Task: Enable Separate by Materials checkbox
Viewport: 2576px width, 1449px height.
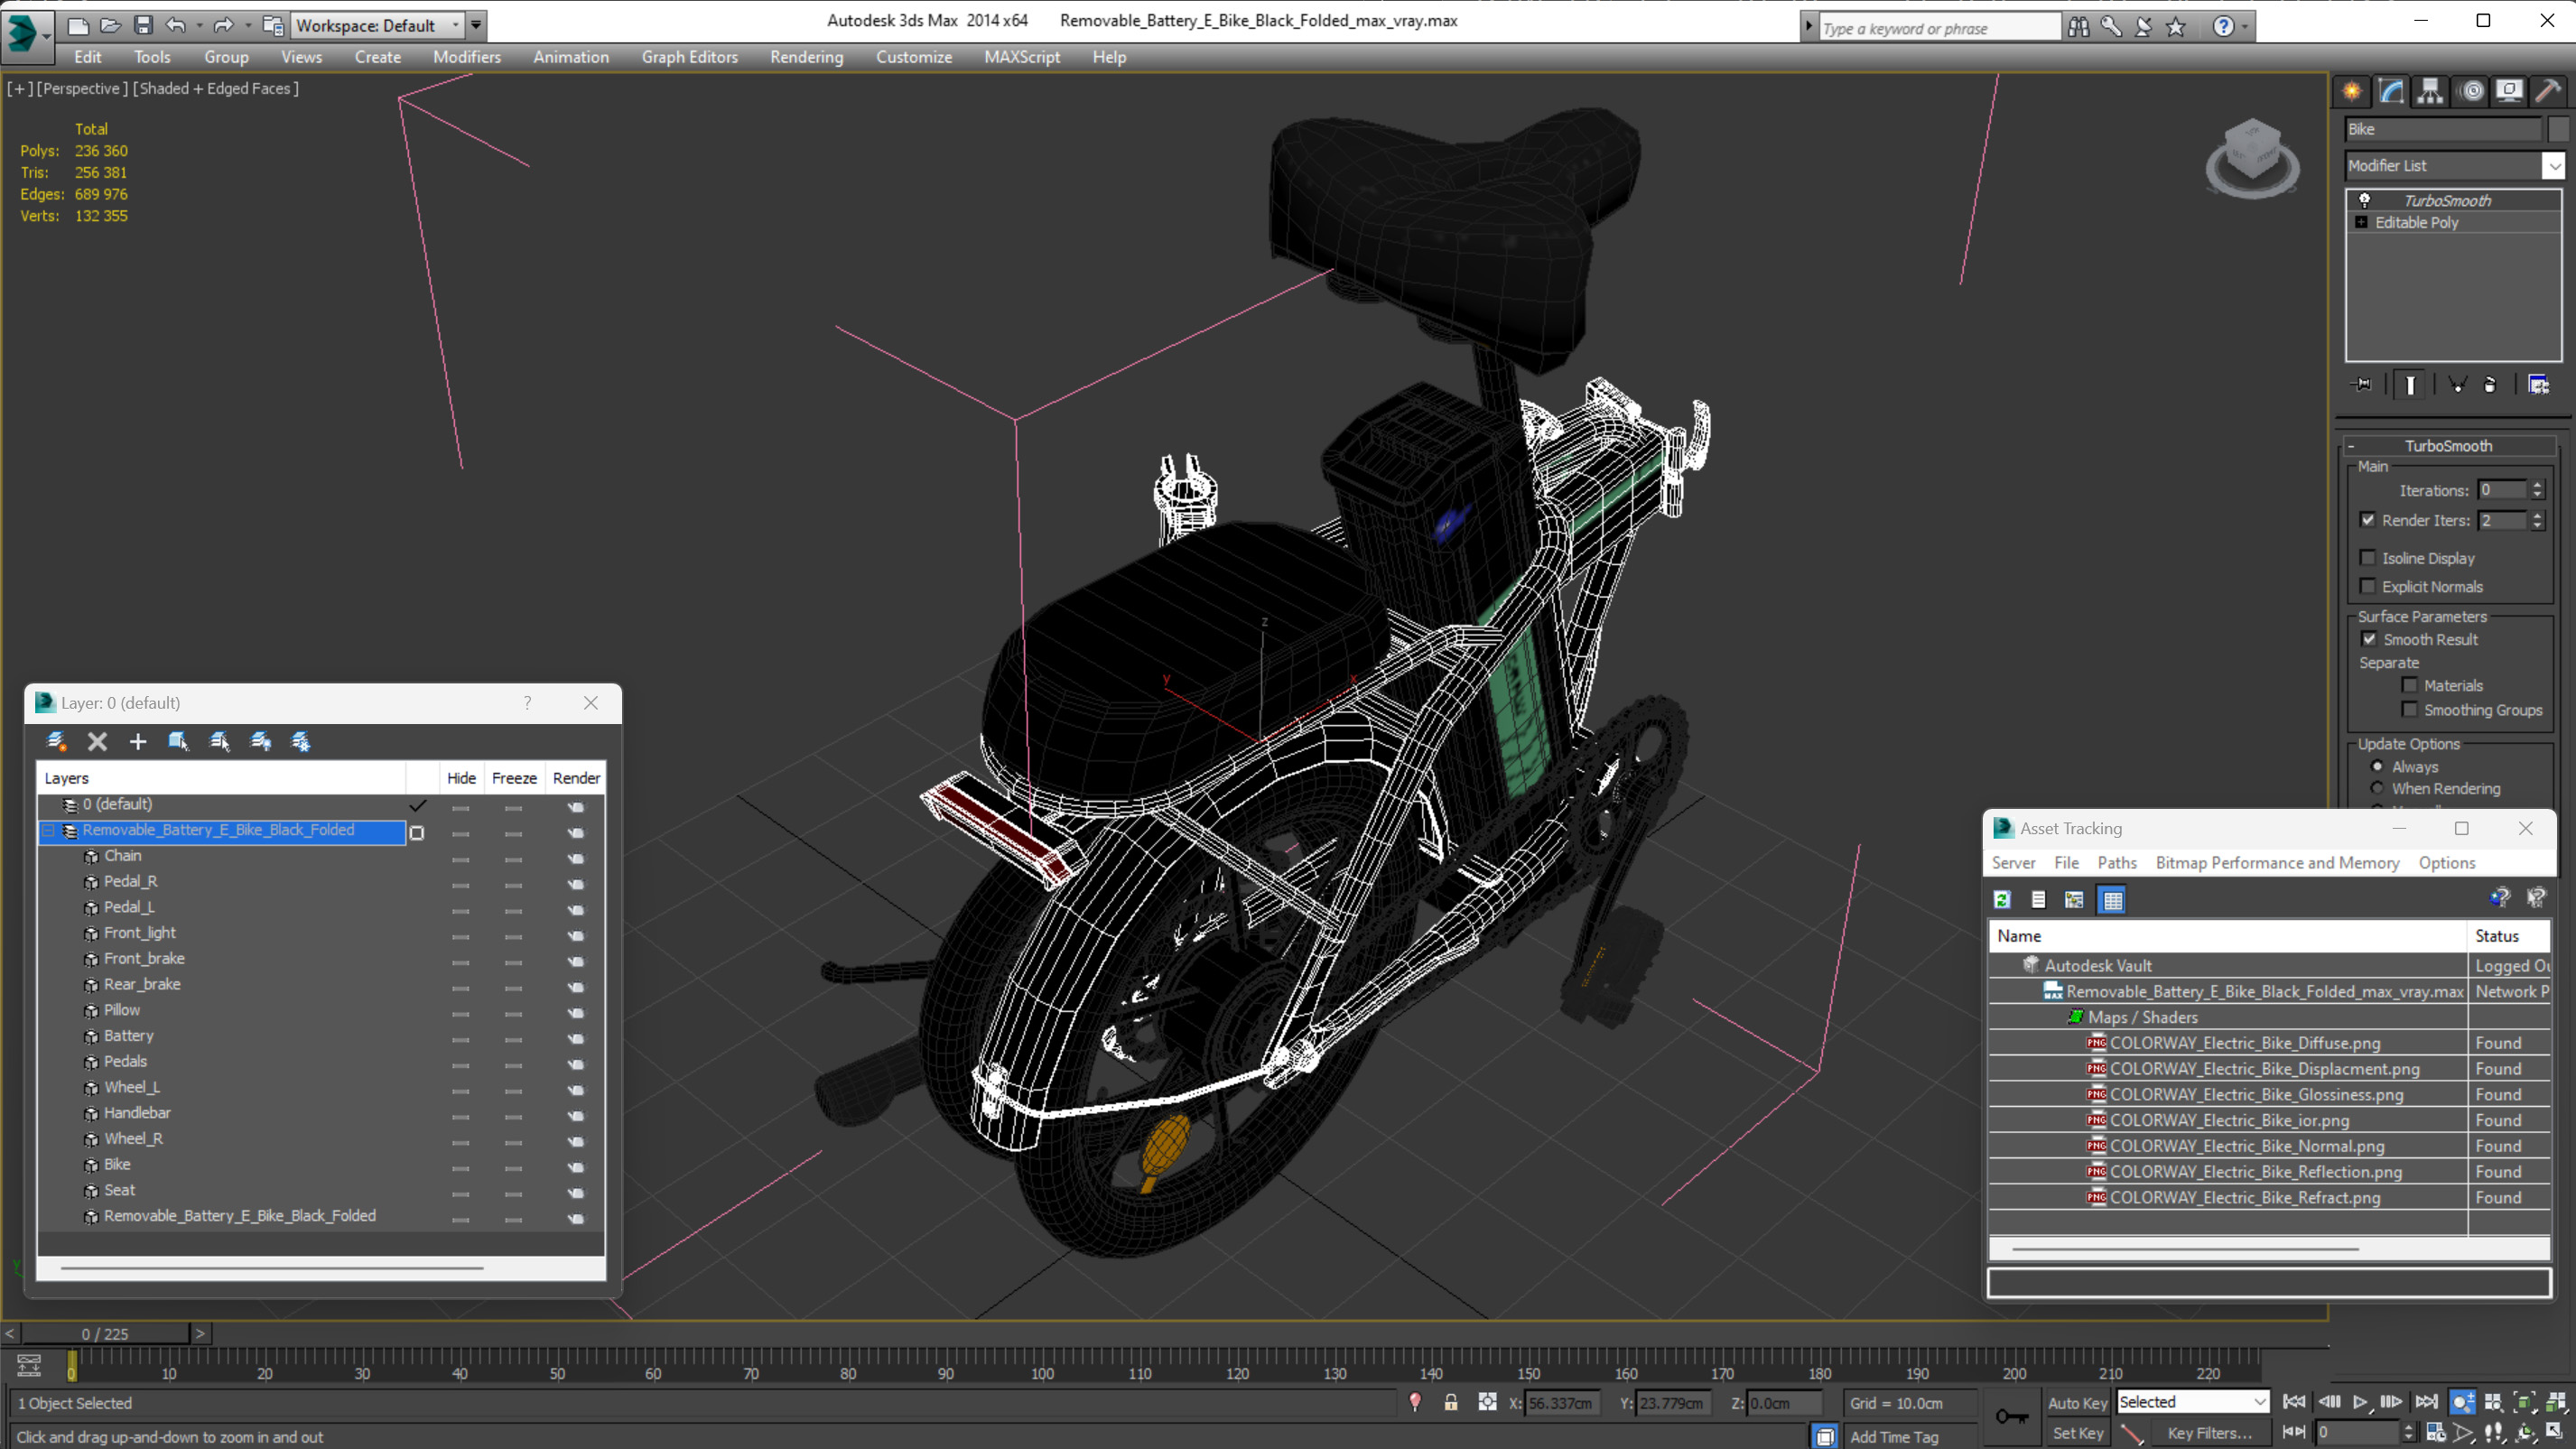Action: coord(2410,685)
